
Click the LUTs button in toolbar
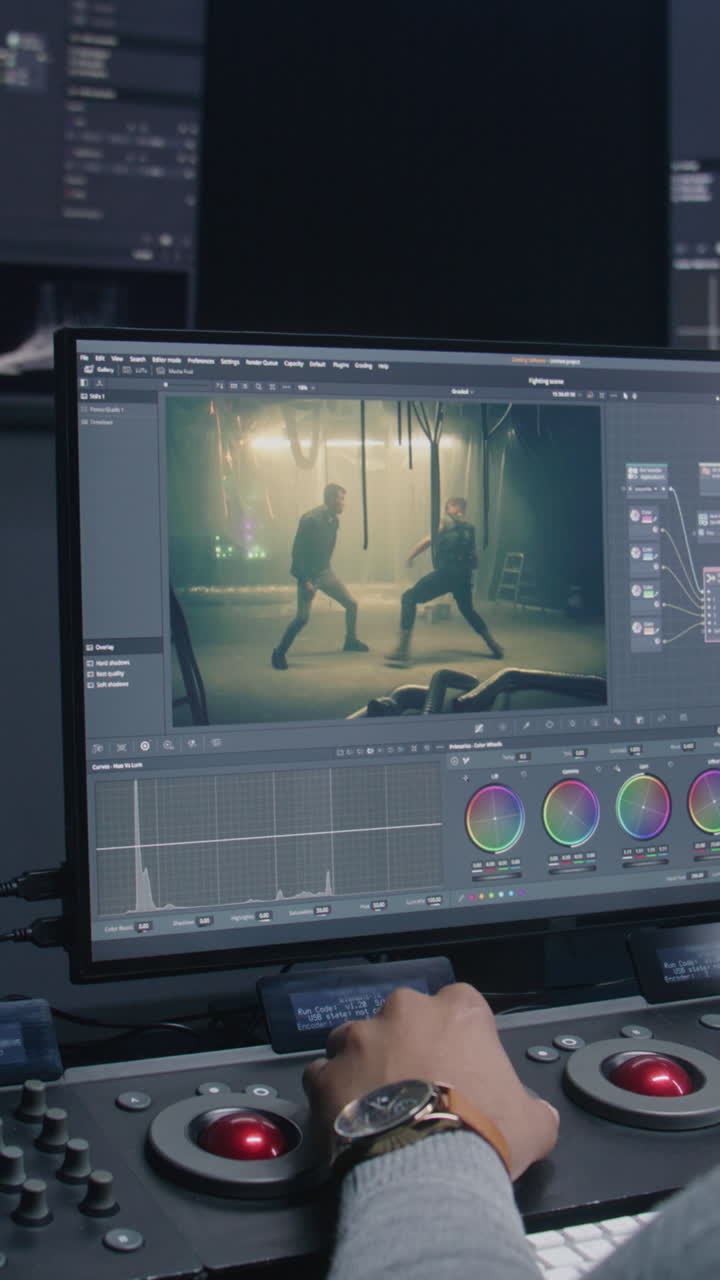(137, 371)
